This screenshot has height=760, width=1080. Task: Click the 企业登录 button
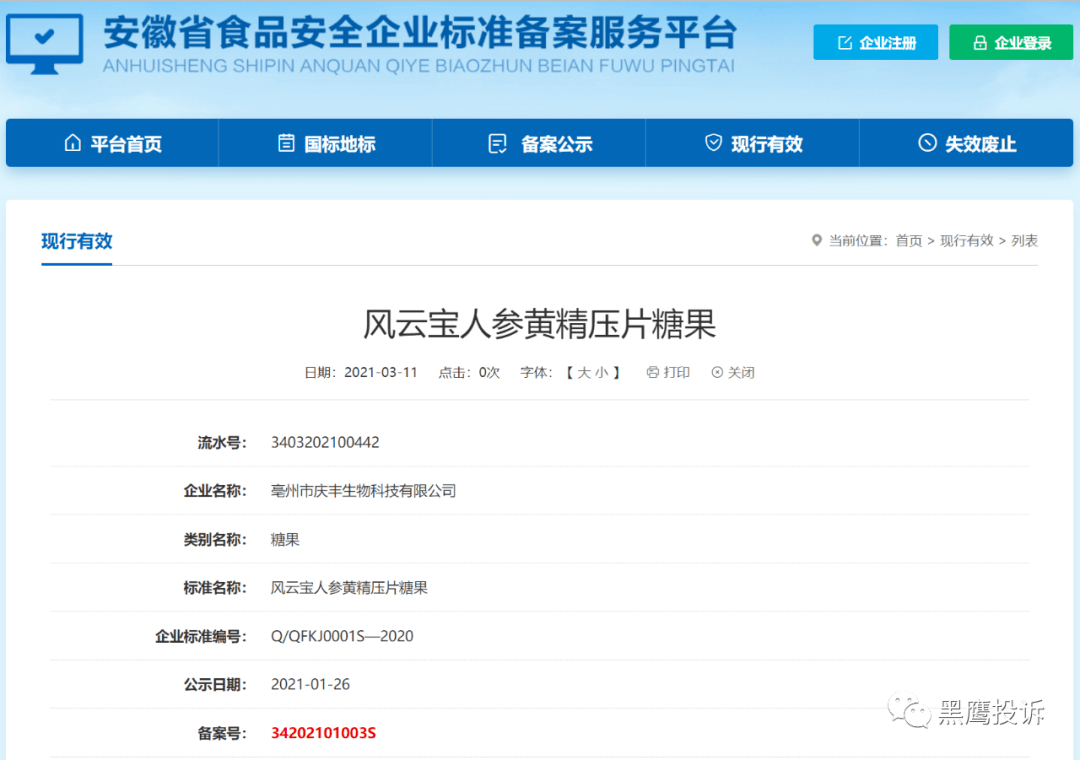point(1011,42)
